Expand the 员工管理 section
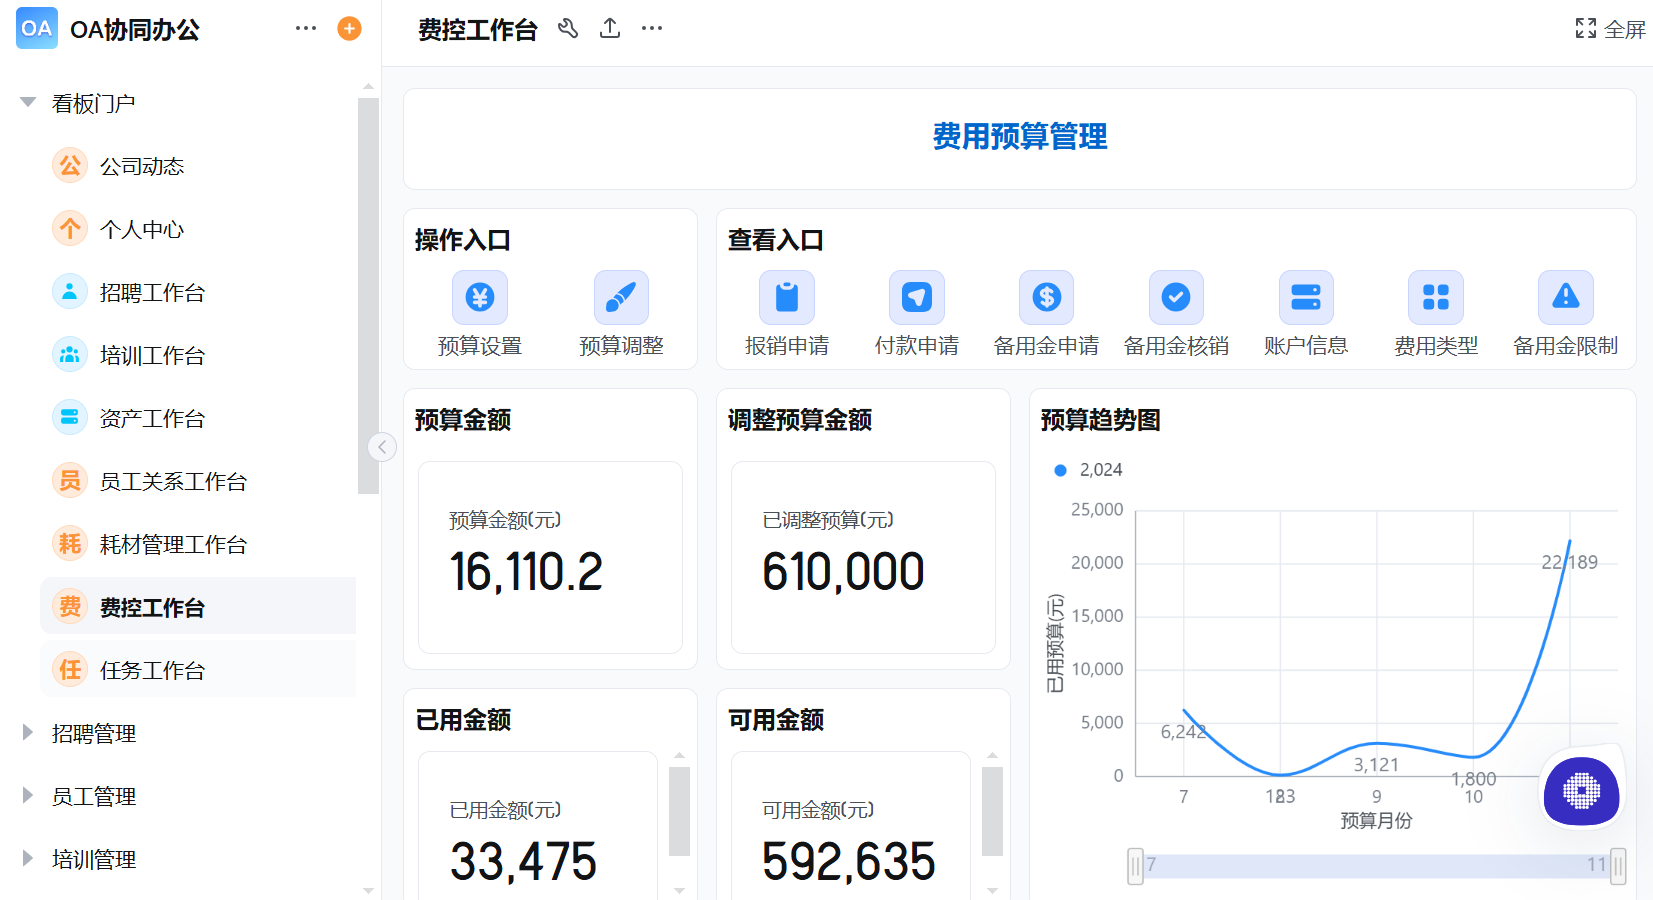 (94, 796)
